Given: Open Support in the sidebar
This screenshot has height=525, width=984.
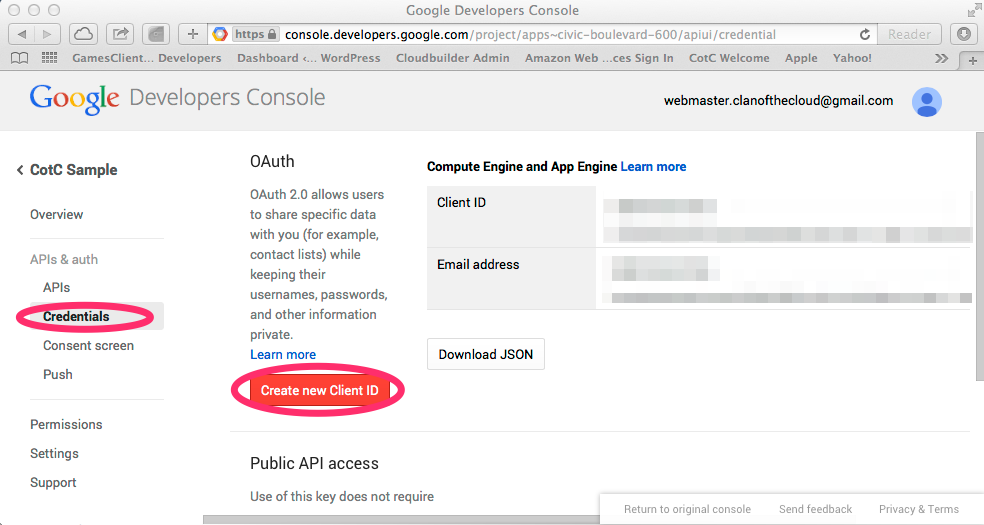Looking at the screenshot, I should pos(53,482).
